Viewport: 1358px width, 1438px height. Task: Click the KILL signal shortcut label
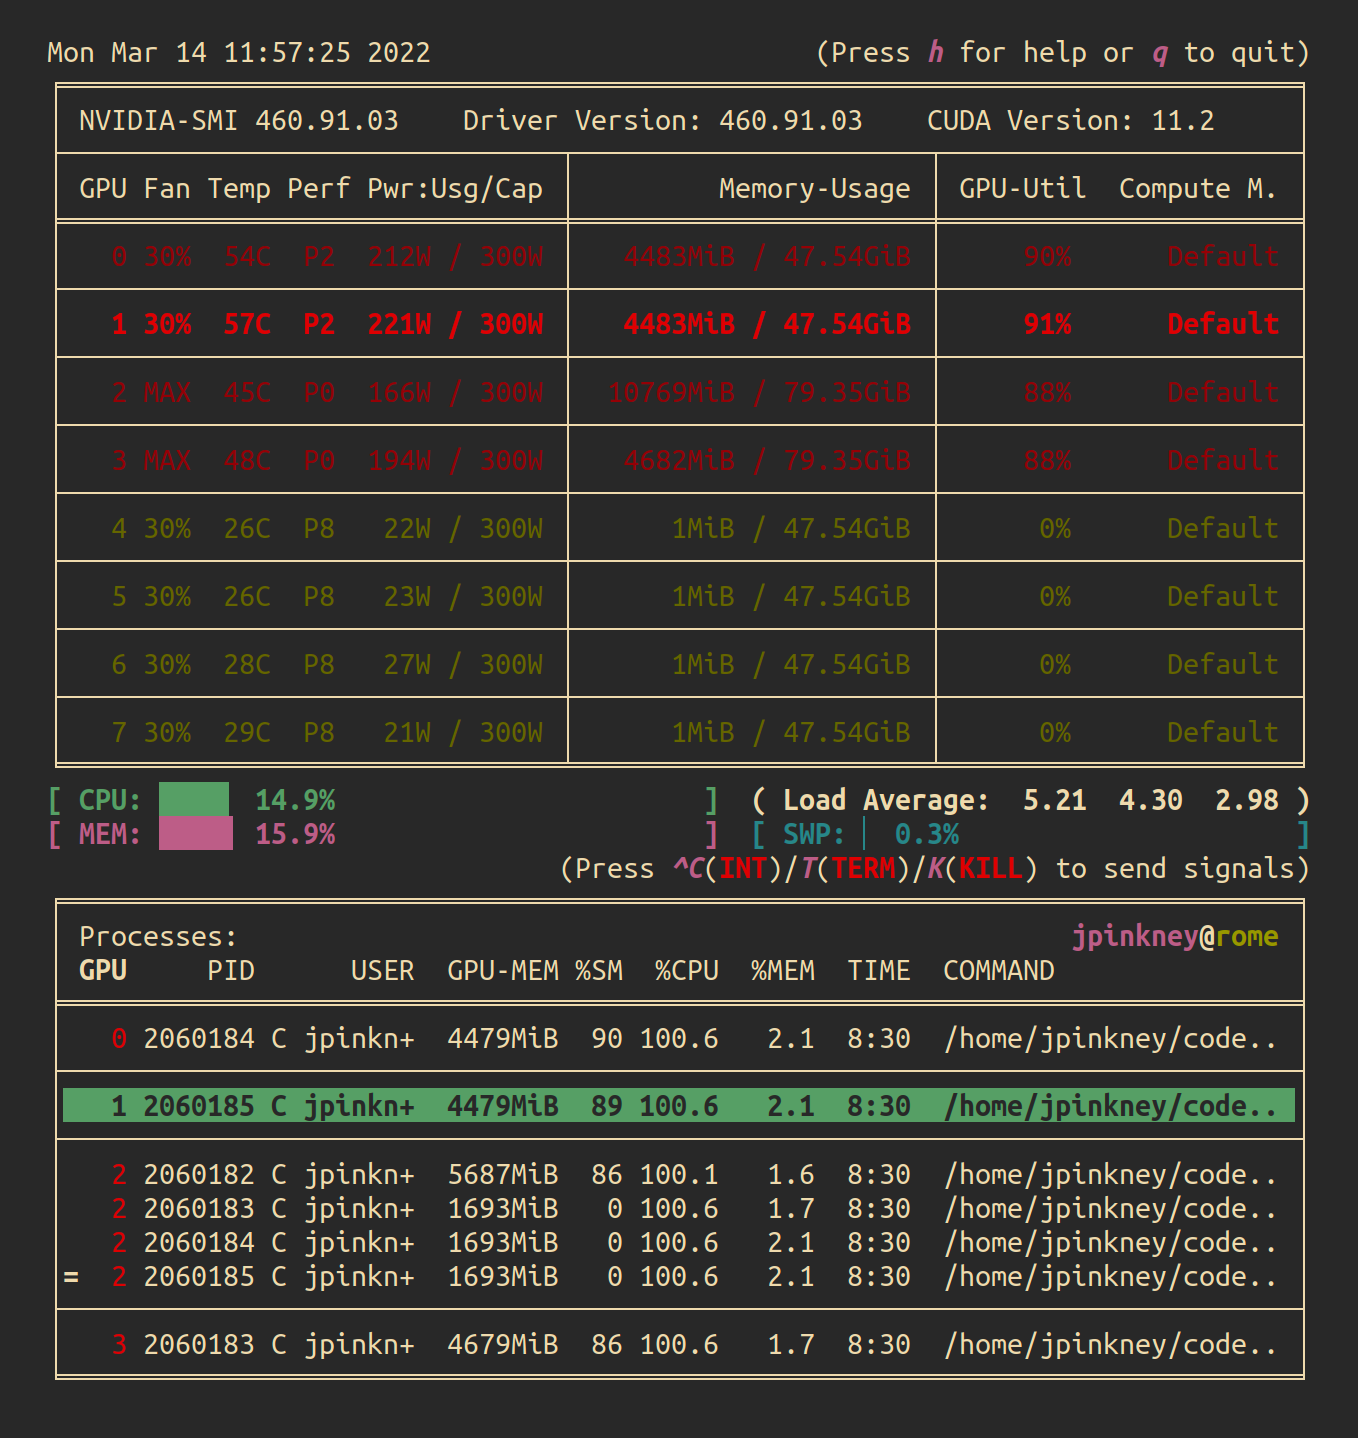991,868
